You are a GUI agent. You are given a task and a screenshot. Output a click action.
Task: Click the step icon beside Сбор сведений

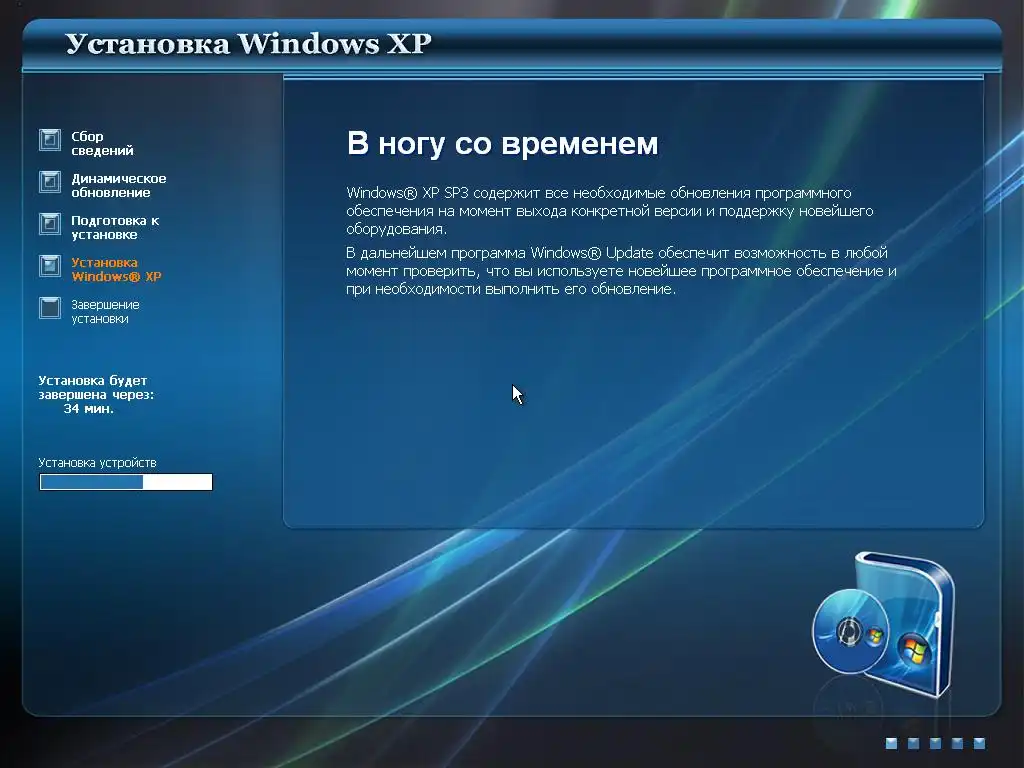click(x=50, y=140)
